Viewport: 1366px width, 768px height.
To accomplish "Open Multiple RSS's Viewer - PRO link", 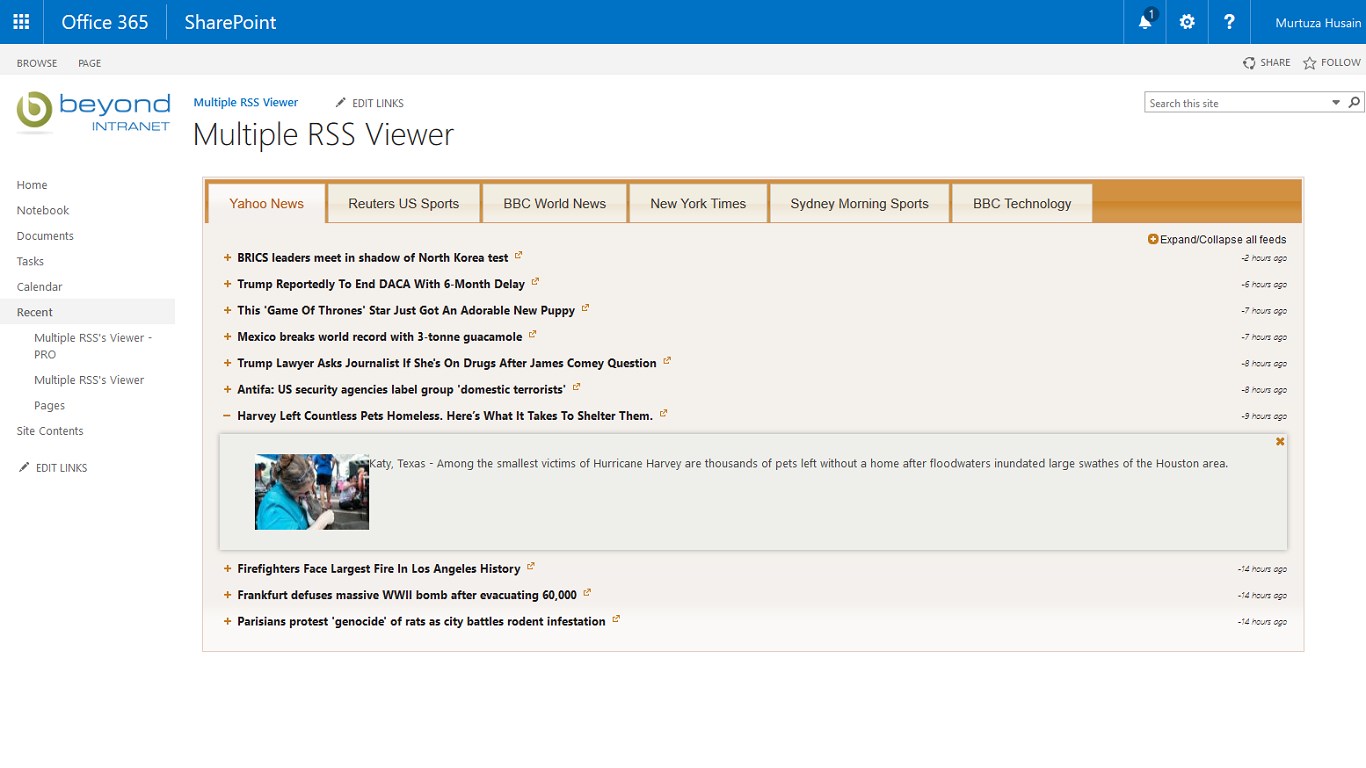I will (x=93, y=346).
